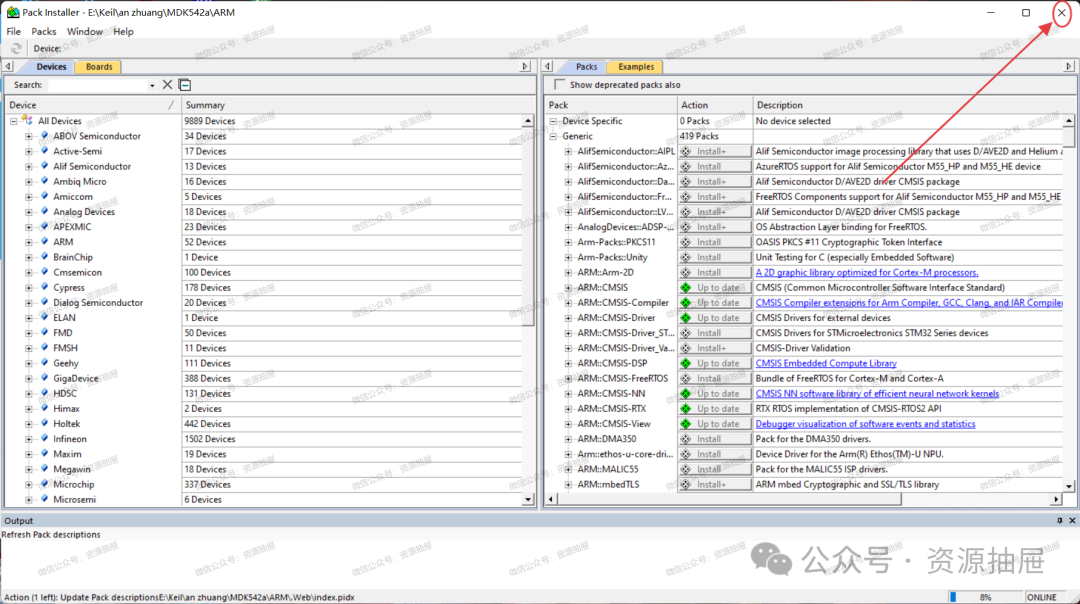
Task: Click the ABOV Semiconductor vendor icon
Action: pyautogui.click(x=45, y=136)
